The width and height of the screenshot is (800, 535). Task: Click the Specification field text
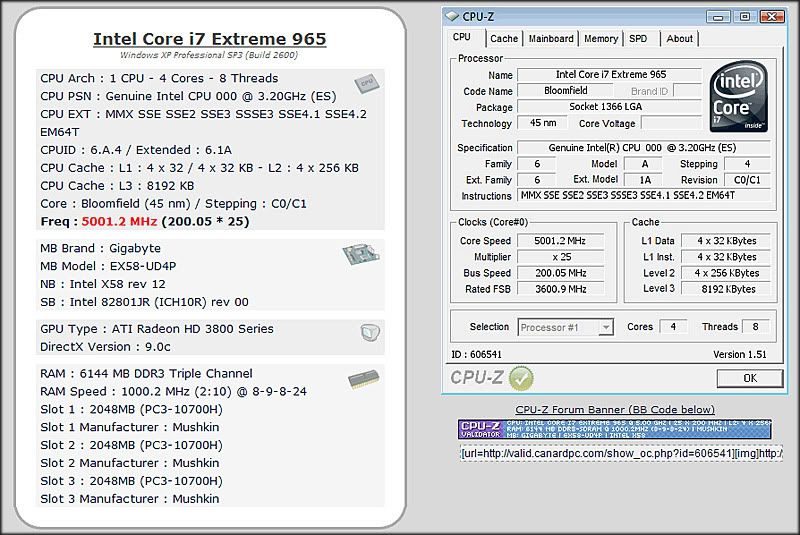click(643, 148)
